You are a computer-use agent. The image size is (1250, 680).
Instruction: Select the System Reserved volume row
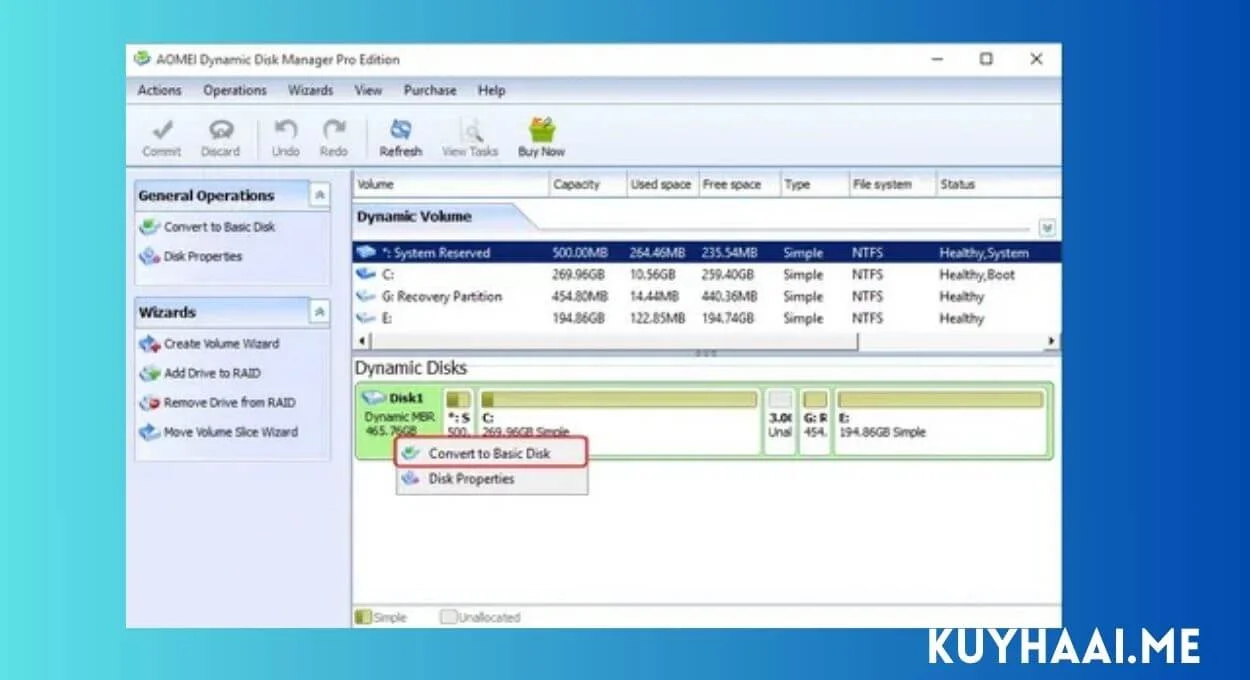point(706,253)
